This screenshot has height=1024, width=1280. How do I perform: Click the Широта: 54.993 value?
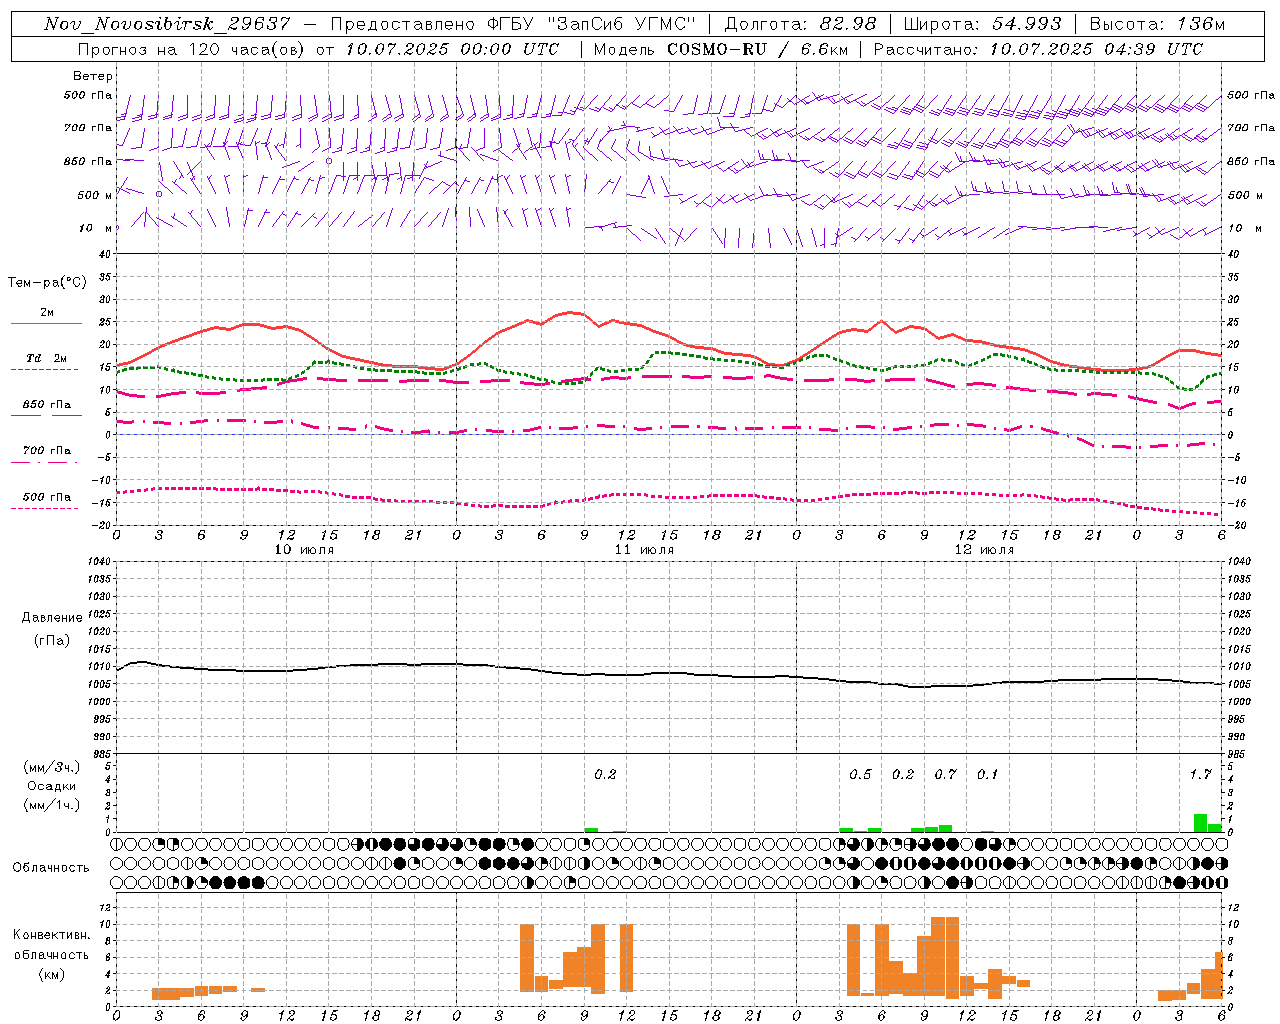coord(982,24)
